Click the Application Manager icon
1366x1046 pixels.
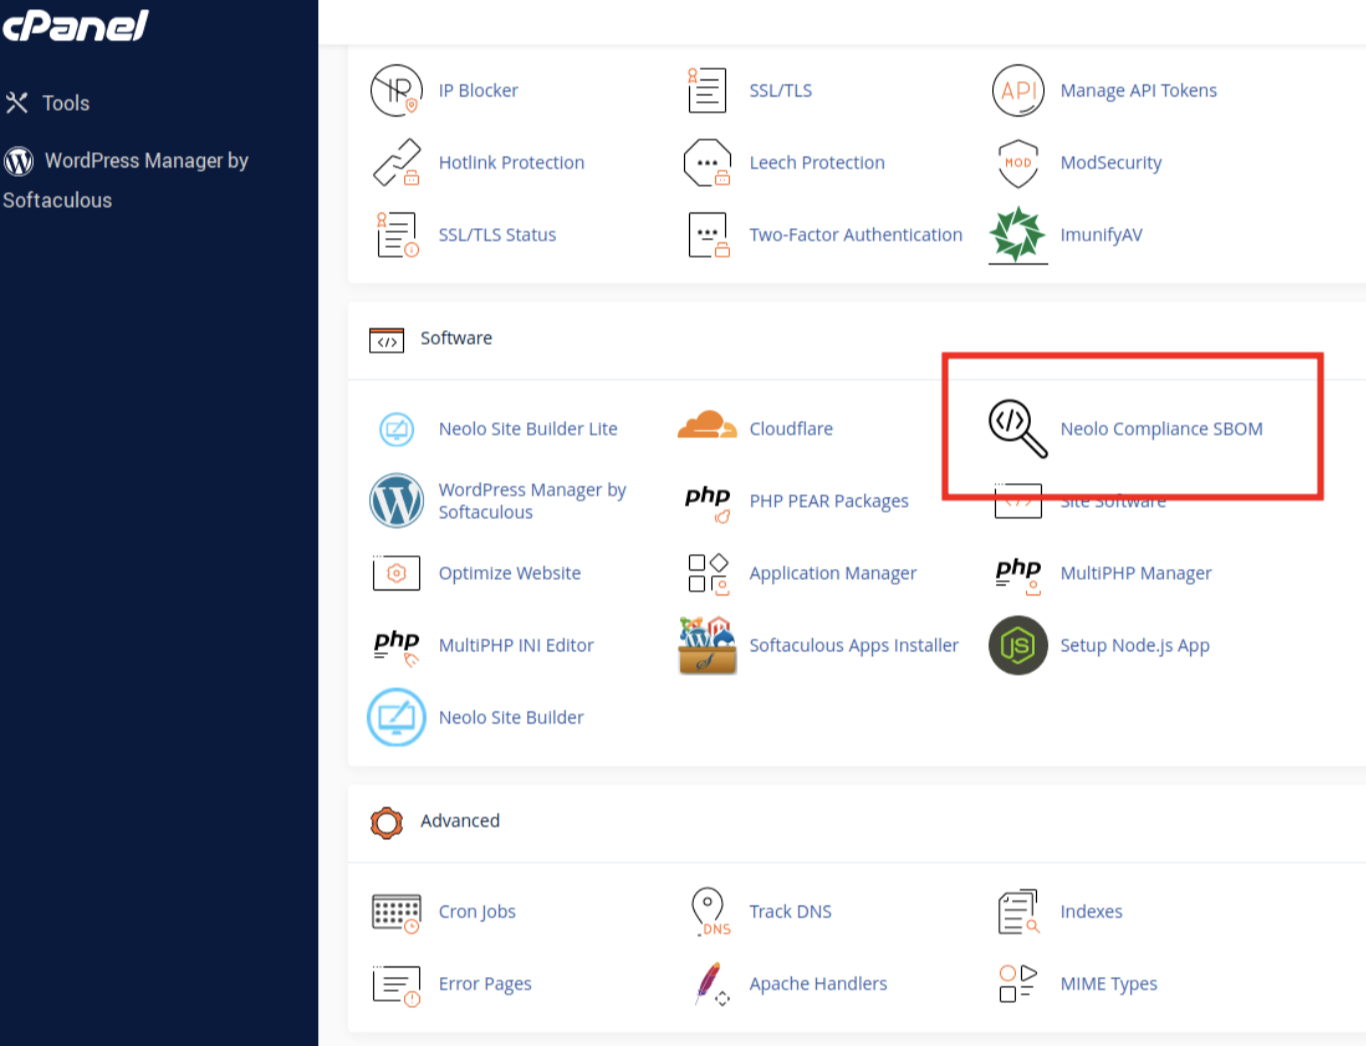point(708,573)
